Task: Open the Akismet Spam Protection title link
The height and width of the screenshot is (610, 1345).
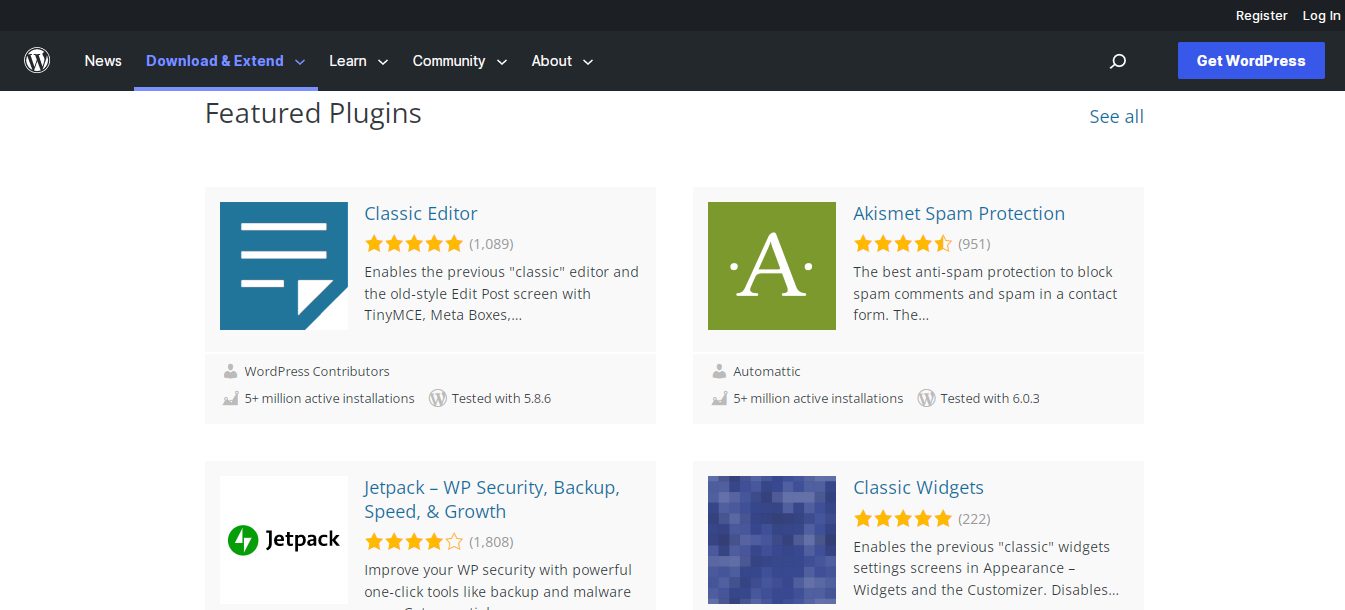Action: 958,213
